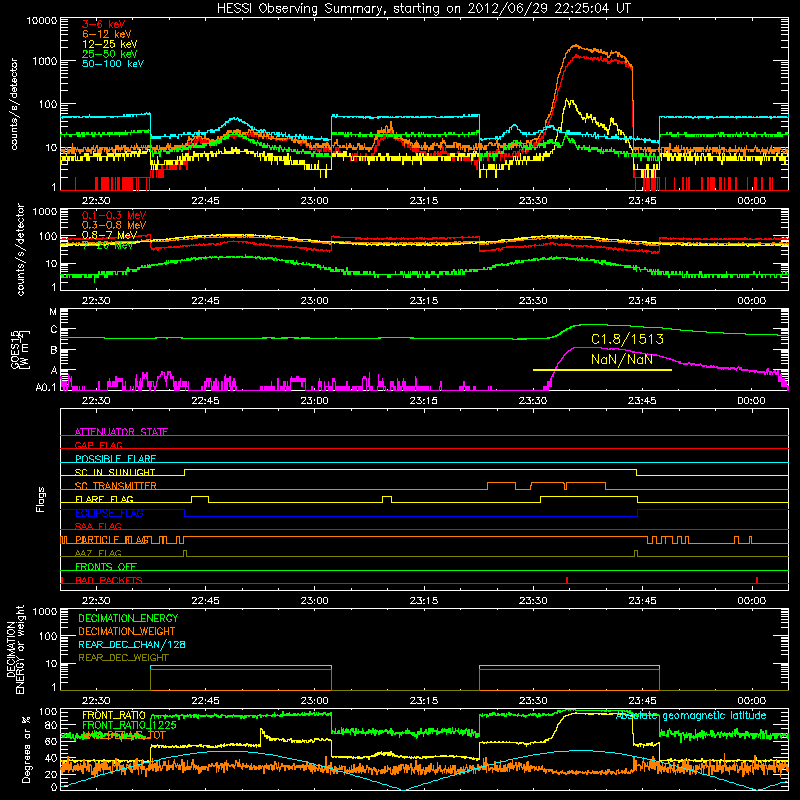Click the 'DECIMATION_ENERGY' legend label
This screenshot has height=800, width=800.
click(x=128, y=618)
